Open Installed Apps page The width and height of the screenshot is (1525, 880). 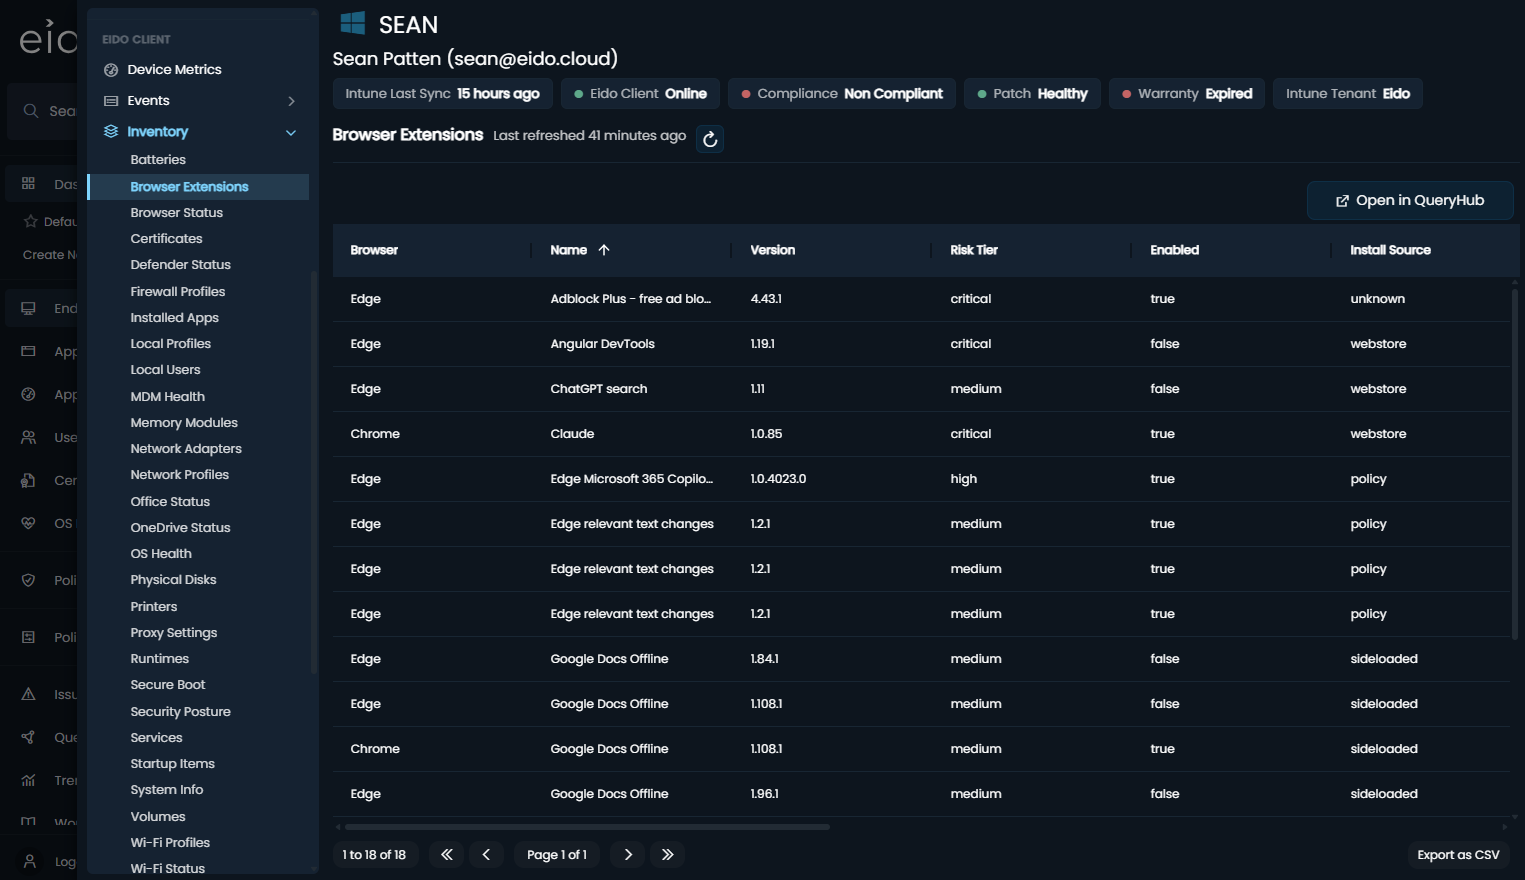174,318
